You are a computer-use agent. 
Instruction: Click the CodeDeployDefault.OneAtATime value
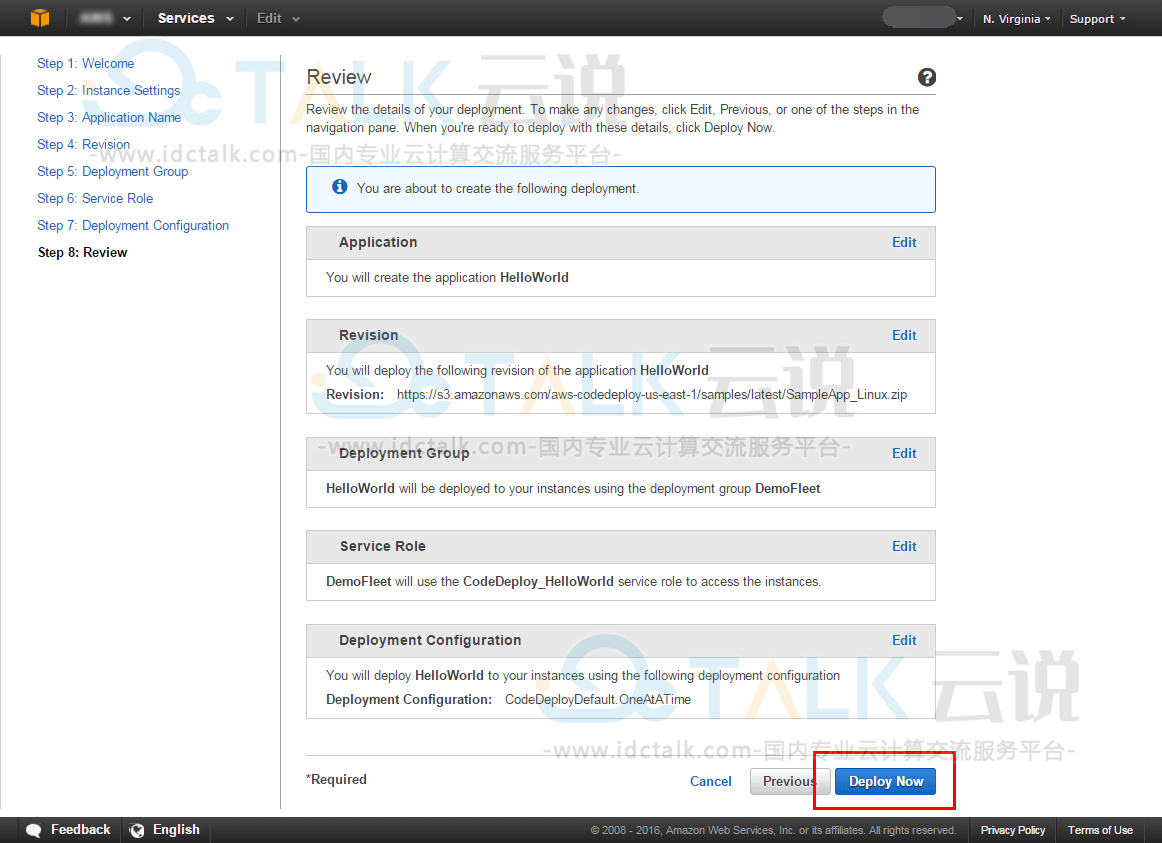coord(598,700)
